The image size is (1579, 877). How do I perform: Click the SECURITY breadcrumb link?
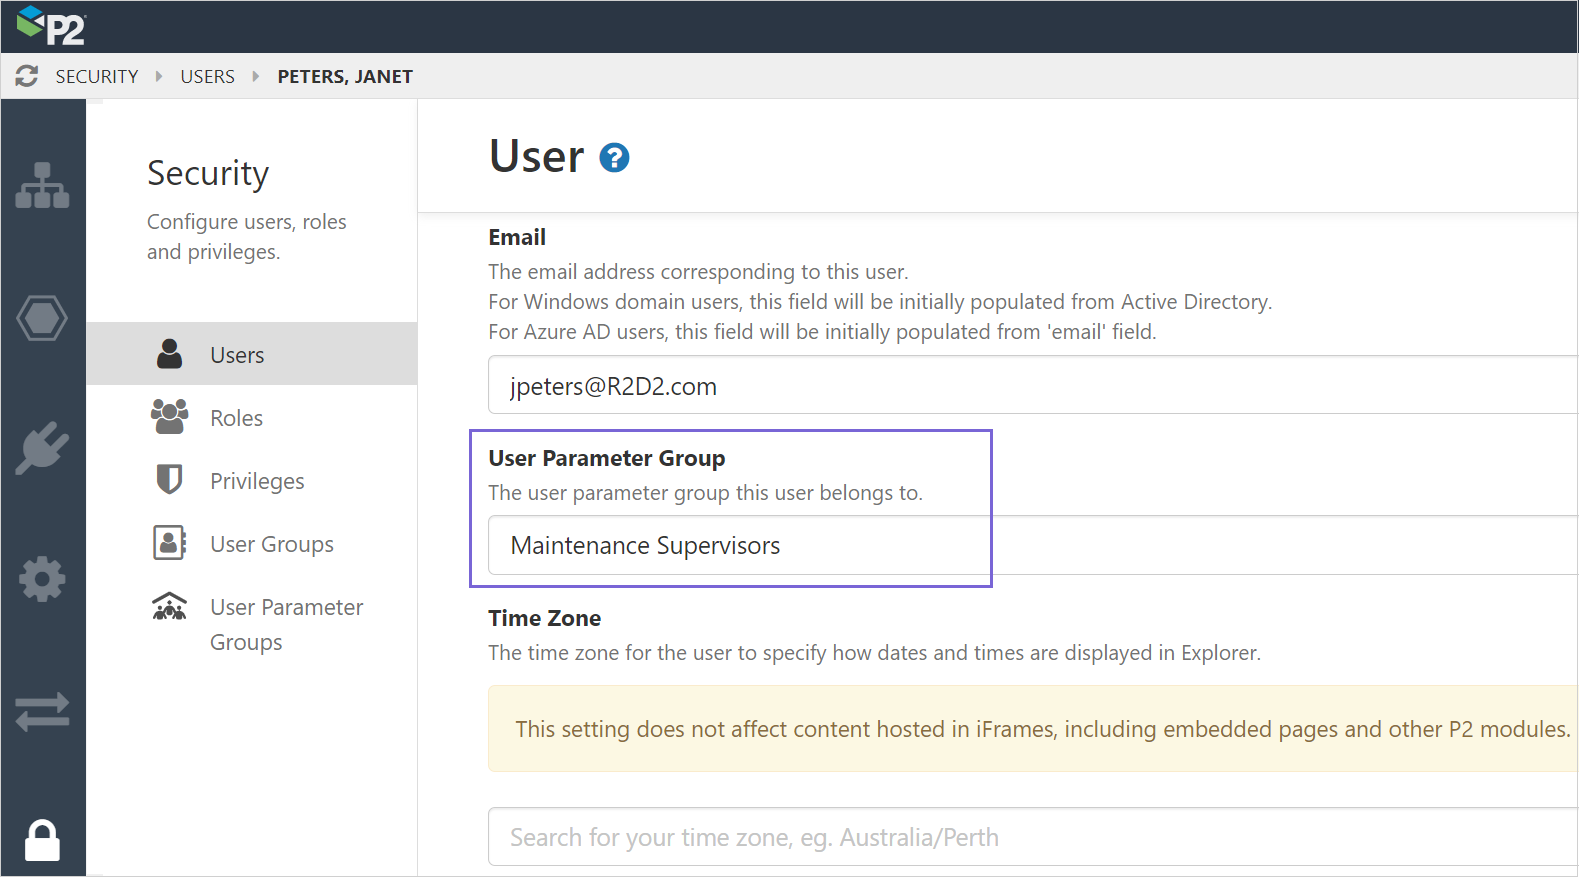(x=97, y=77)
